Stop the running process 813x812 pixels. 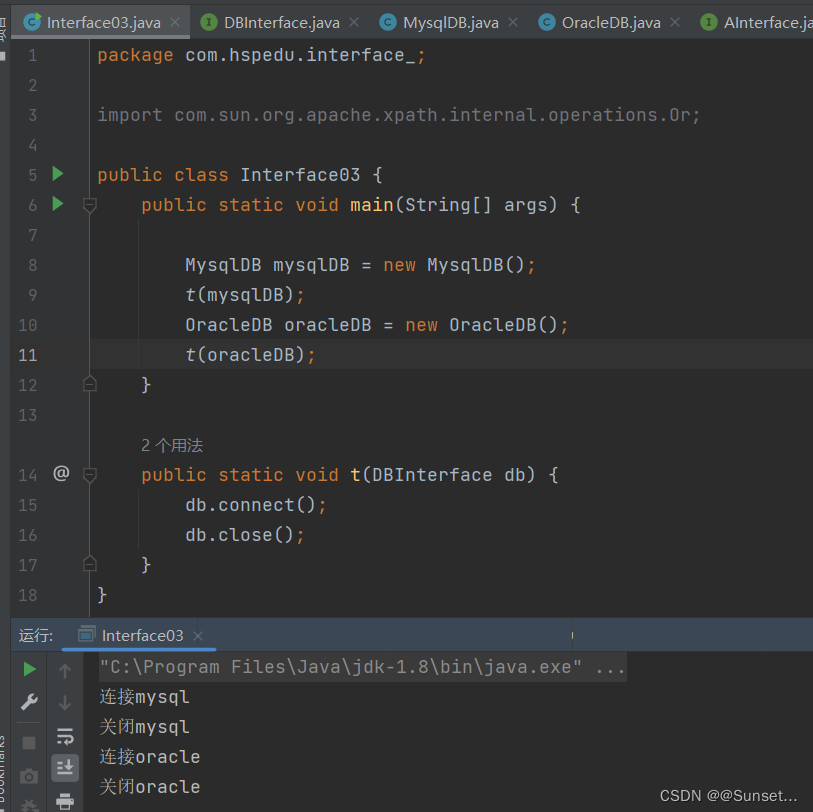click(x=30, y=743)
